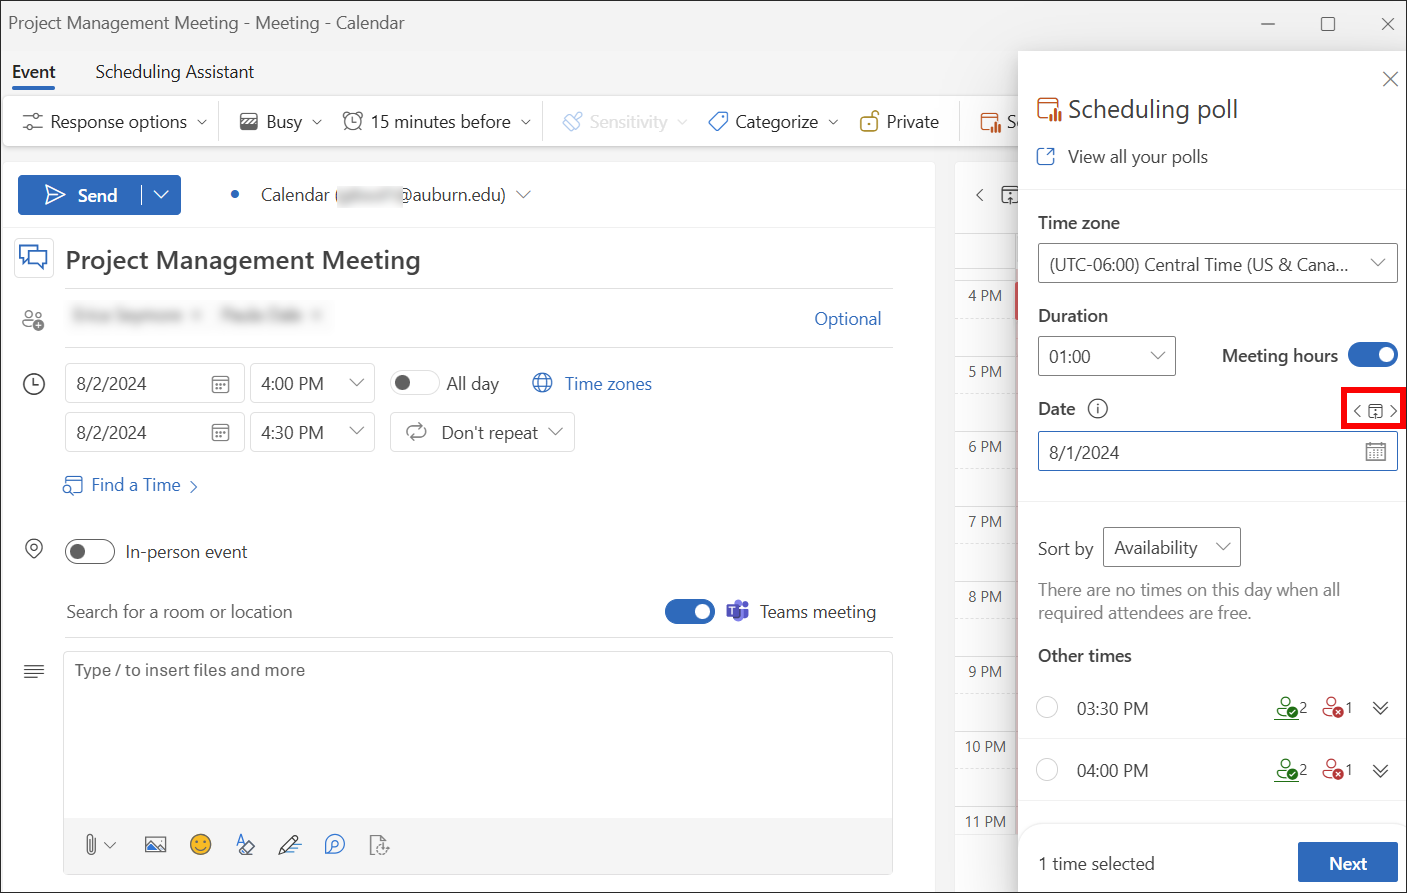Click the text highlight formatting icon
1407x893 pixels.
245,845
